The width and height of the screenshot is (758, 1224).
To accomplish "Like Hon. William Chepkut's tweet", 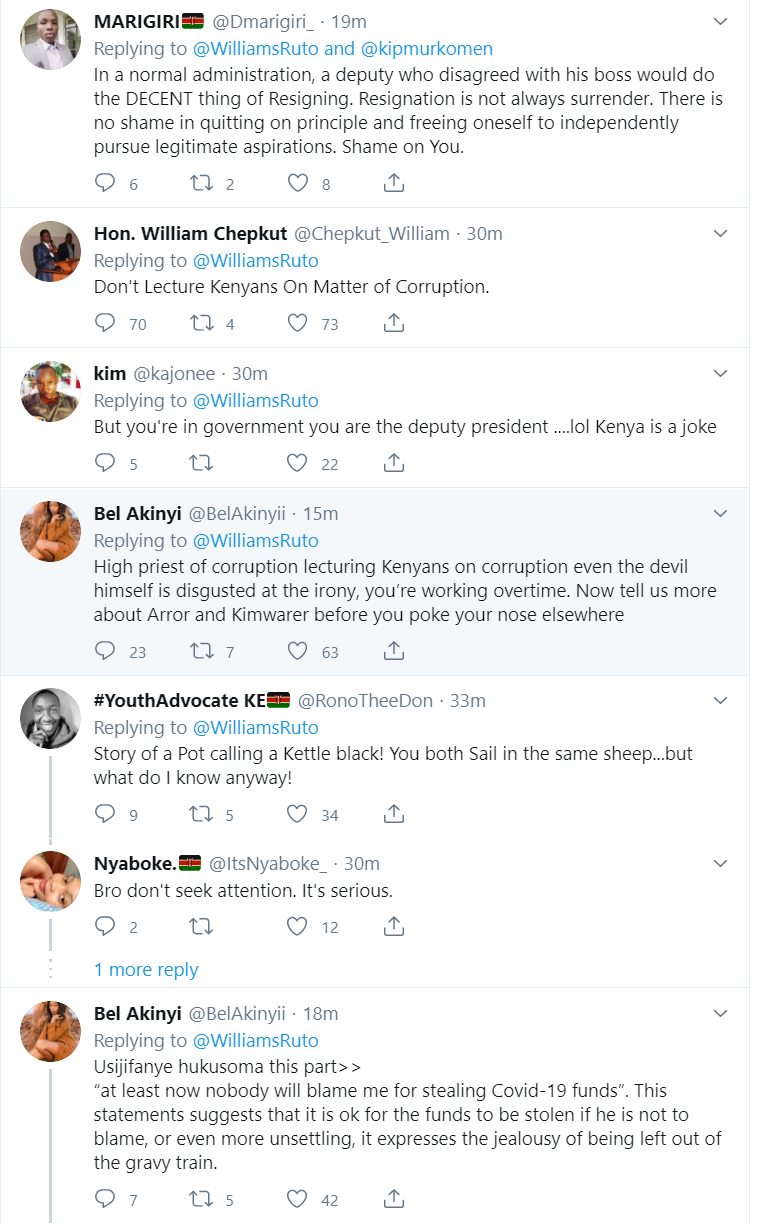I will (297, 323).
